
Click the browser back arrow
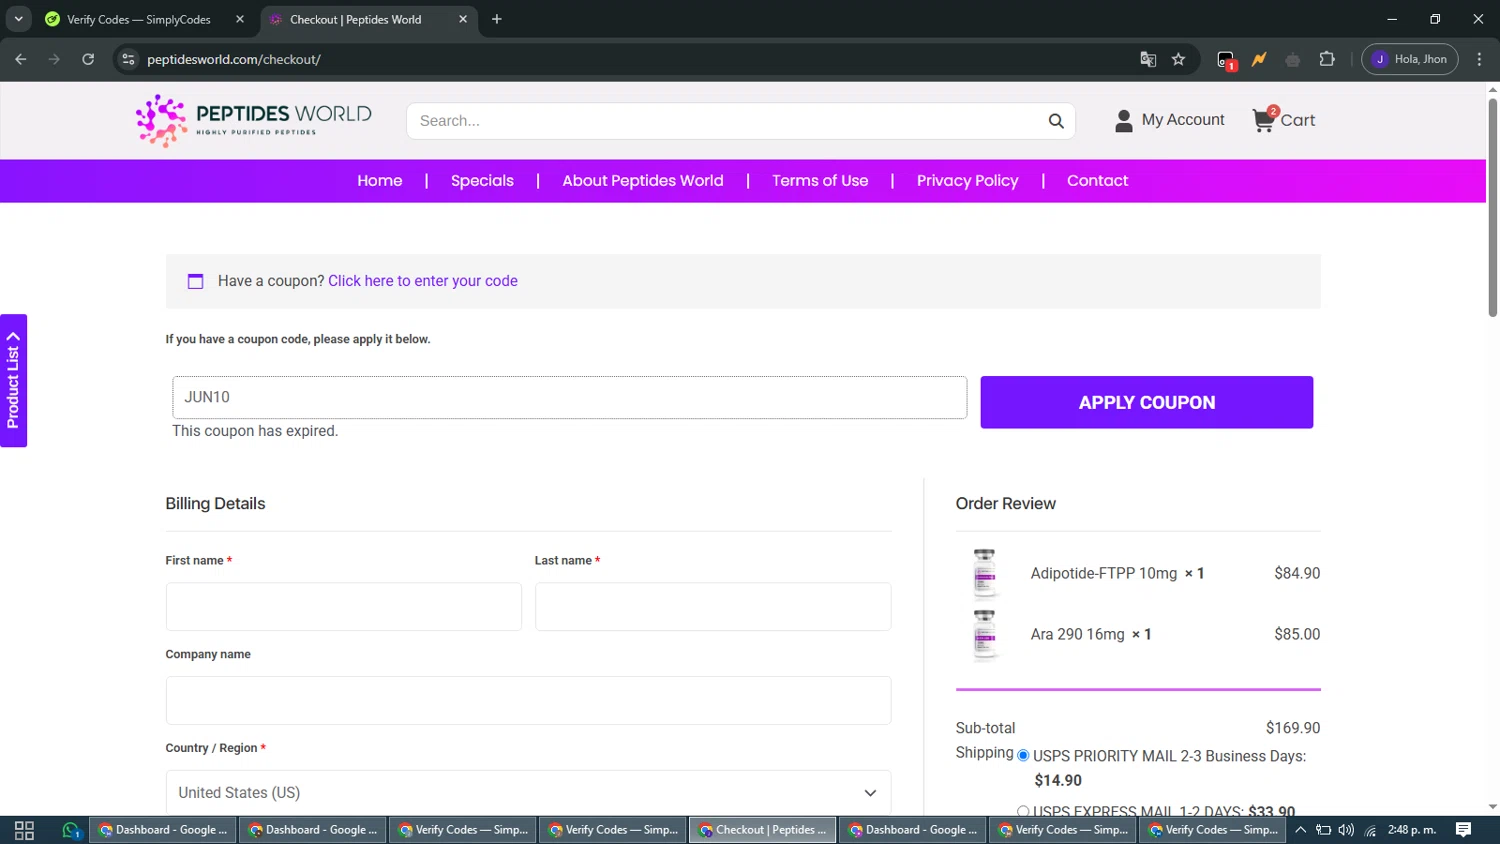(x=21, y=59)
